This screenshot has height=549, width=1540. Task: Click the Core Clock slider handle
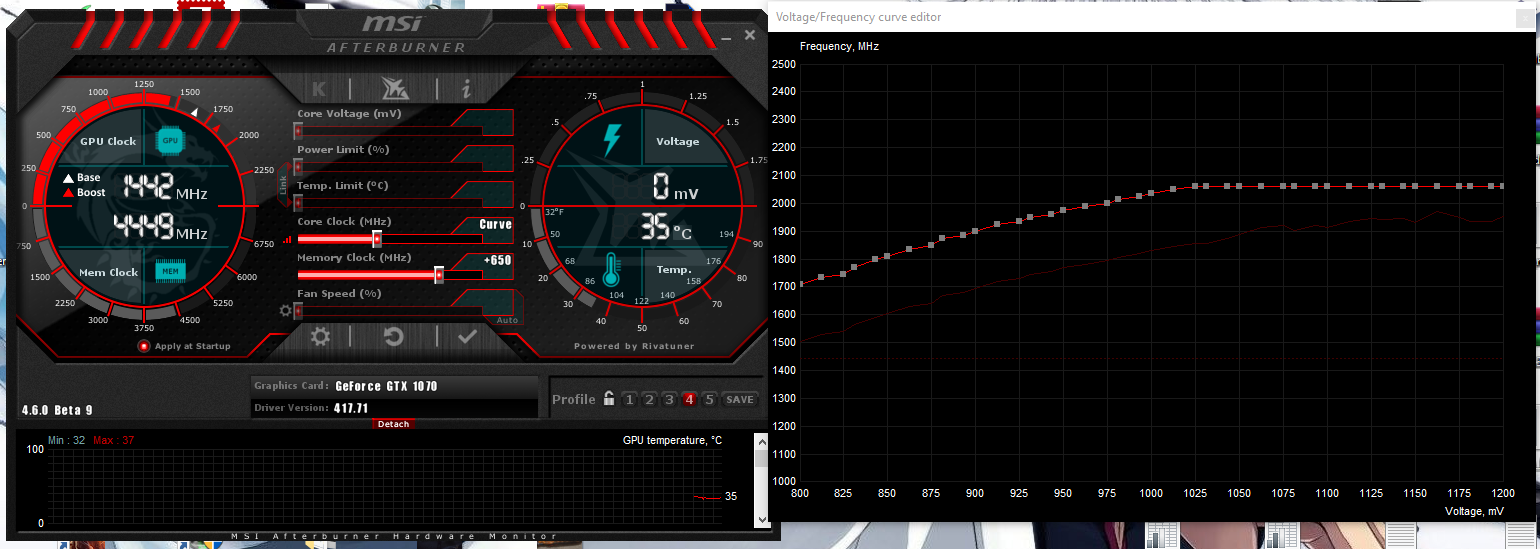click(x=377, y=239)
